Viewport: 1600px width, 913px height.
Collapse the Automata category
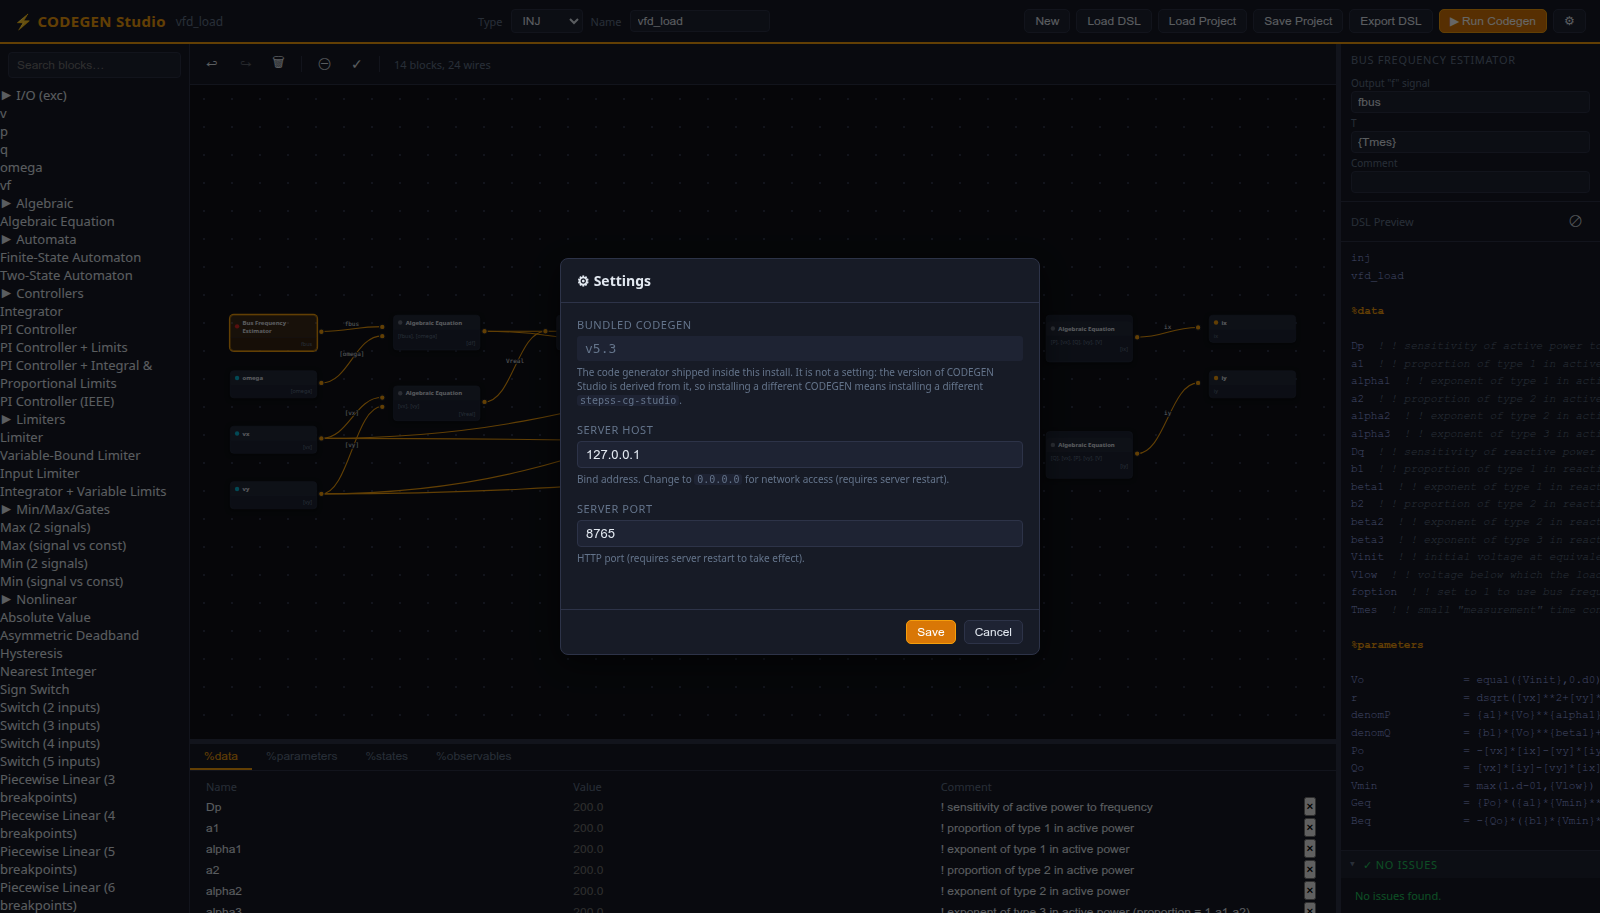(39, 239)
